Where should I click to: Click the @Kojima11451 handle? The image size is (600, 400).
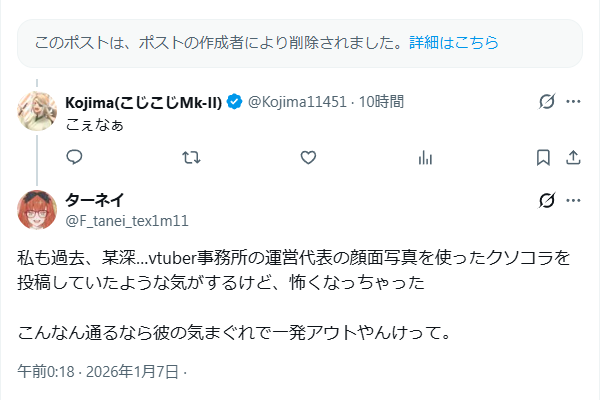tap(298, 101)
